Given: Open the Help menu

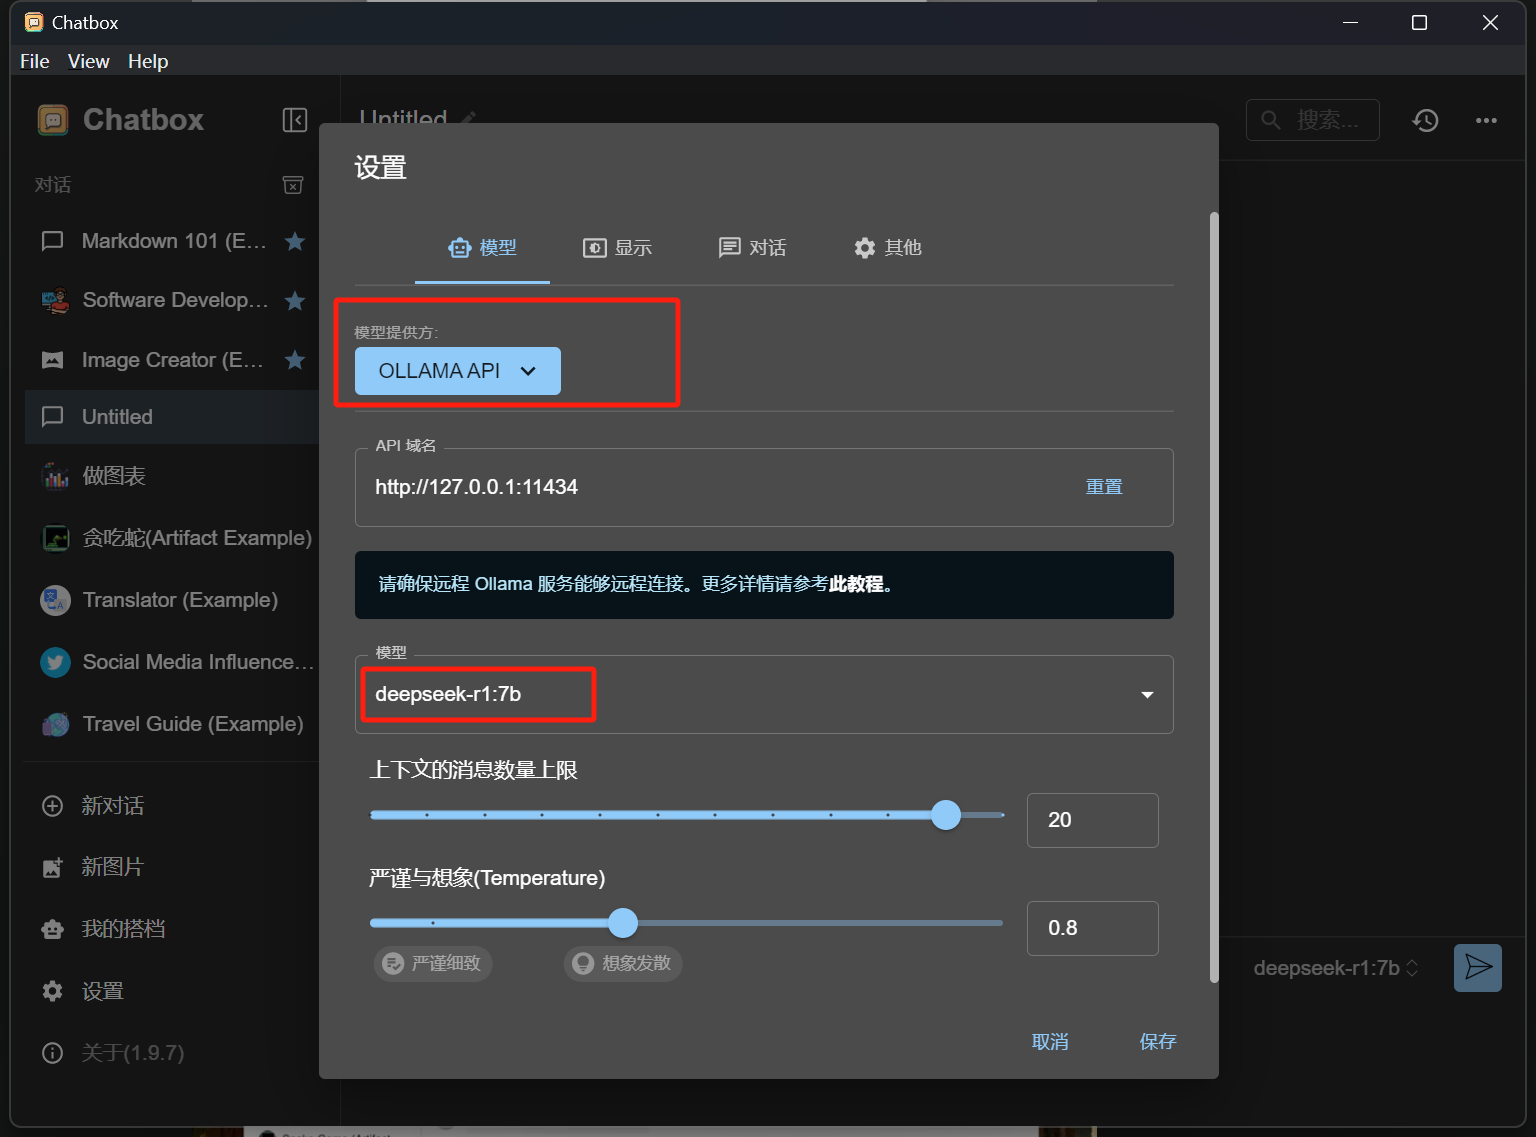Looking at the screenshot, I should (x=148, y=62).
